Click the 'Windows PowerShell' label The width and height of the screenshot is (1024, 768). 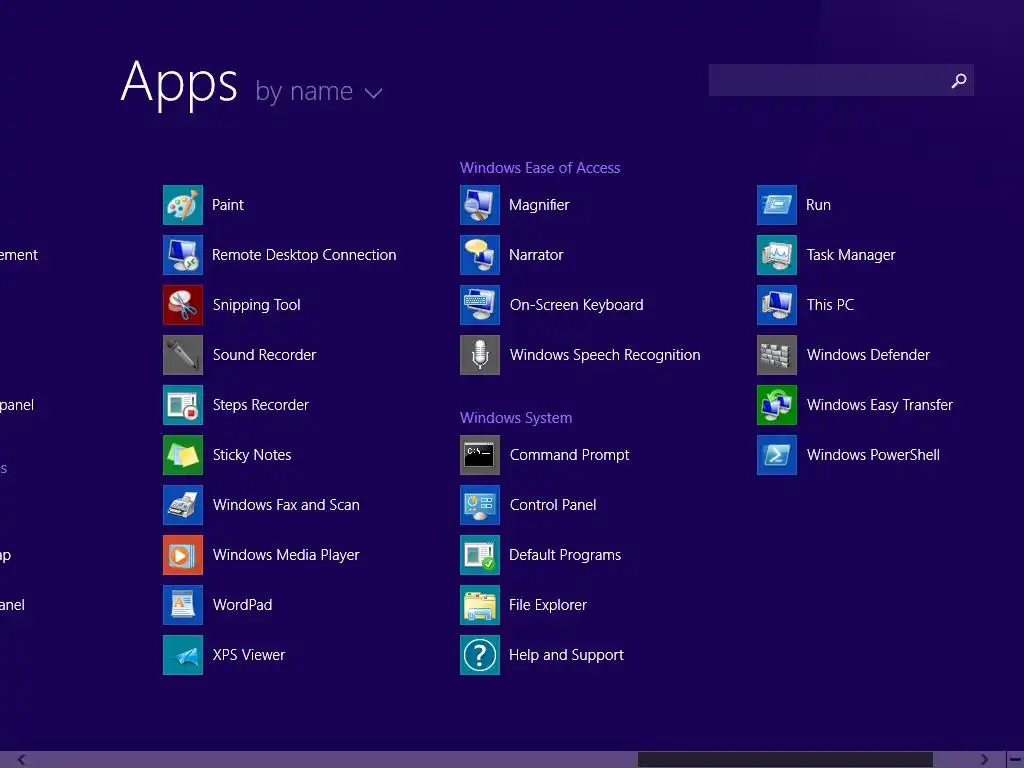[873, 455]
